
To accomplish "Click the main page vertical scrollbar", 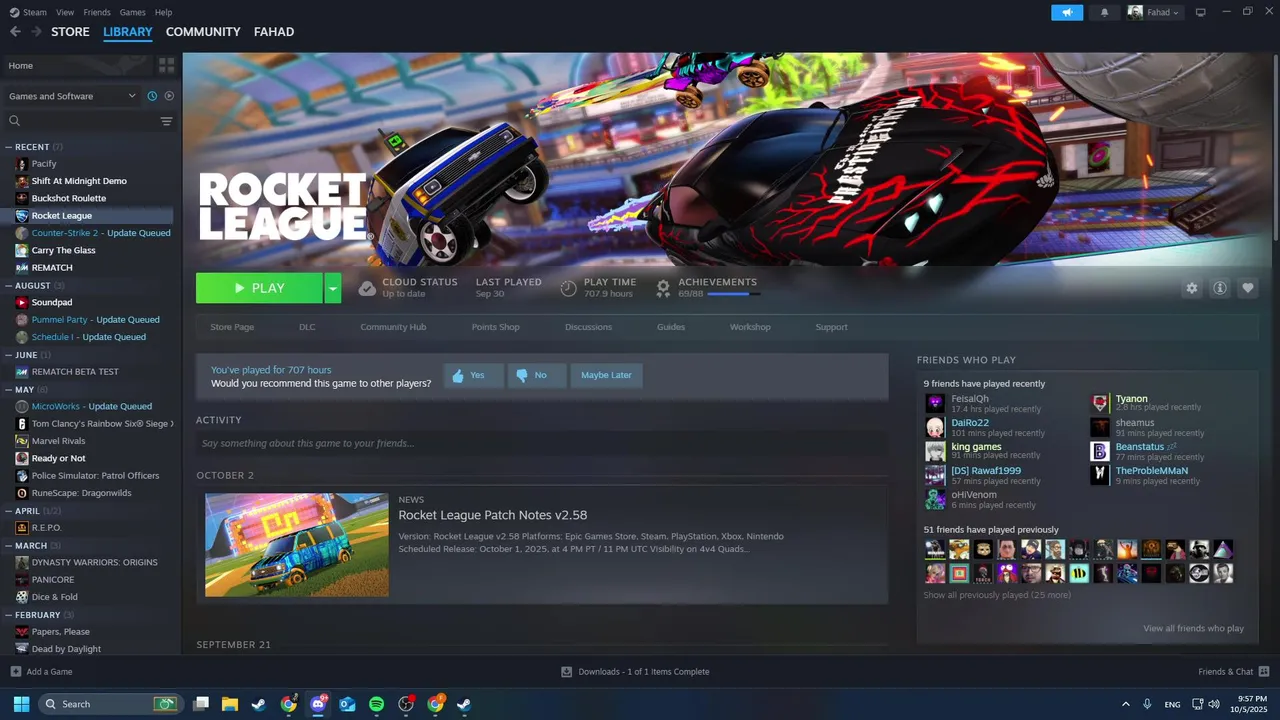I will coord(1275,147).
